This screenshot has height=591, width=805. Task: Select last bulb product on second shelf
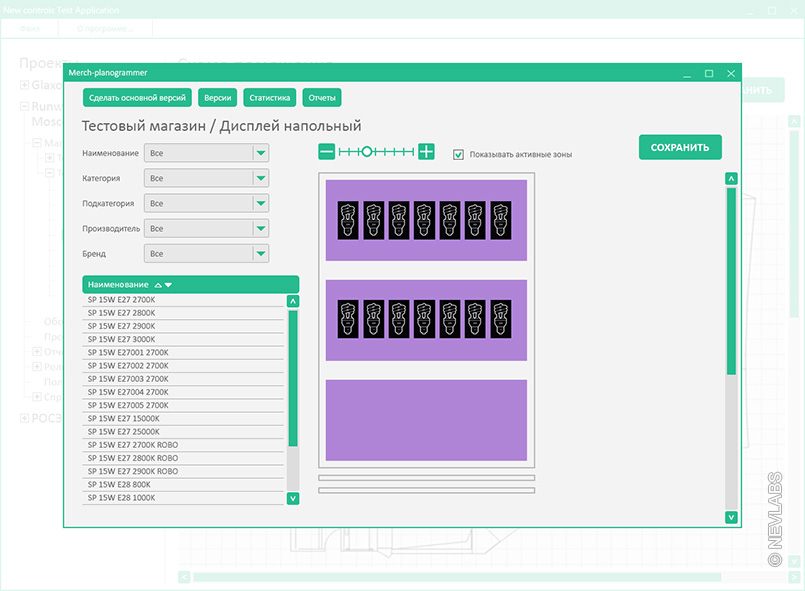(500, 319)
